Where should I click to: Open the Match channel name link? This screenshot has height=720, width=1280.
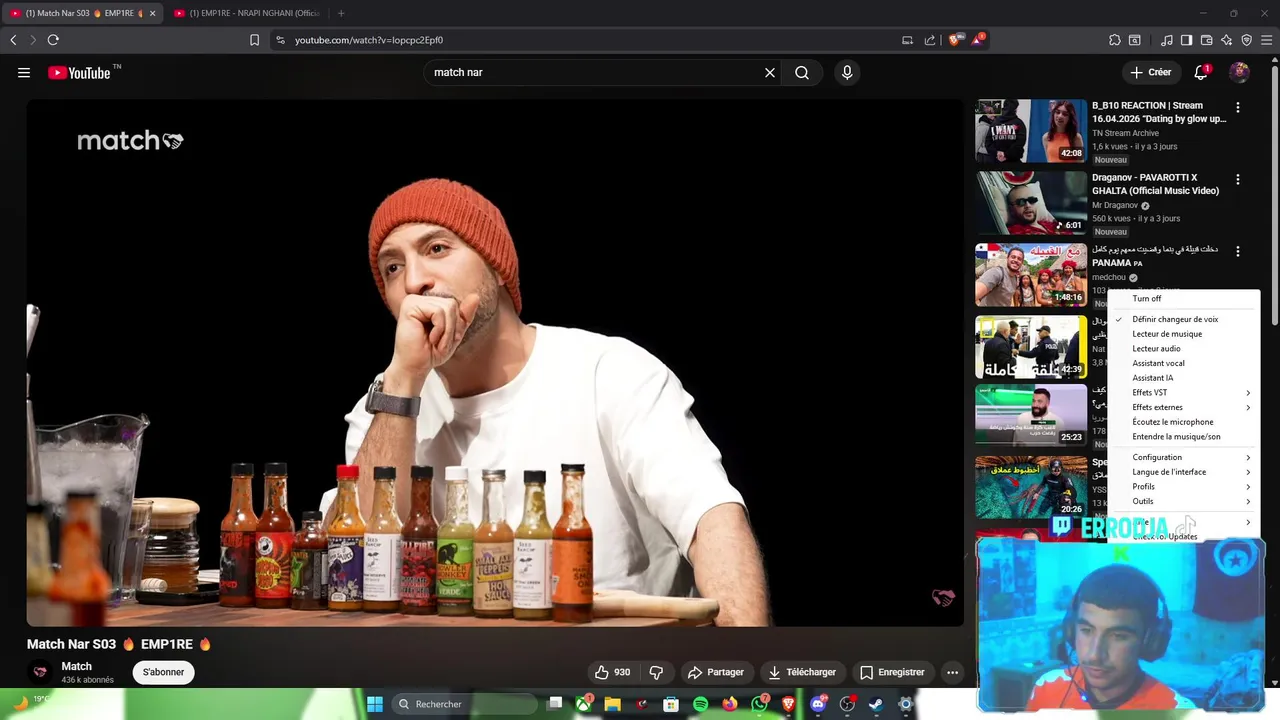[76, 666]
